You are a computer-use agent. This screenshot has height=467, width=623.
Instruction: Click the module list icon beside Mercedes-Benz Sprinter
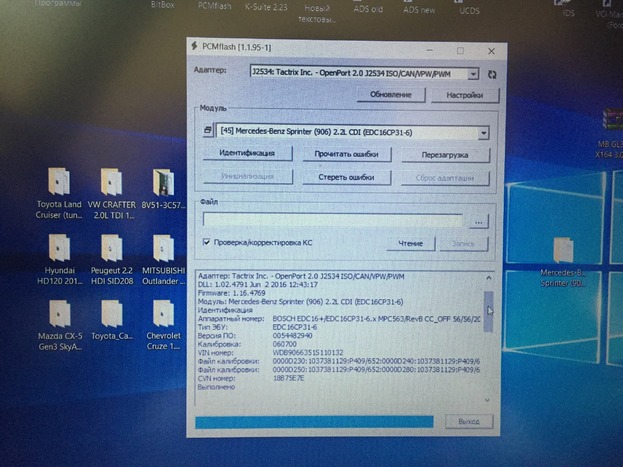pos(208,131)
